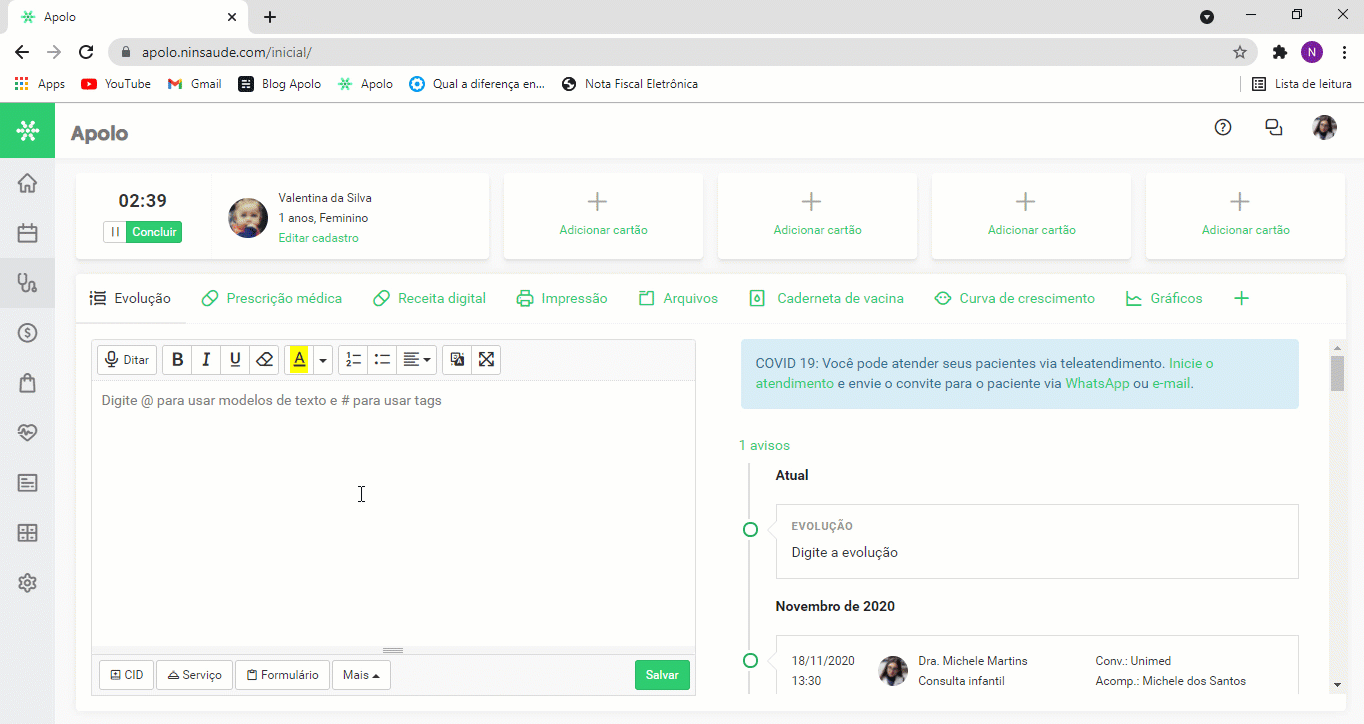Switch to the Gráficos tab
Image resolution: width=1364 pixels, height=724 pixels.
coord(1164,298)
